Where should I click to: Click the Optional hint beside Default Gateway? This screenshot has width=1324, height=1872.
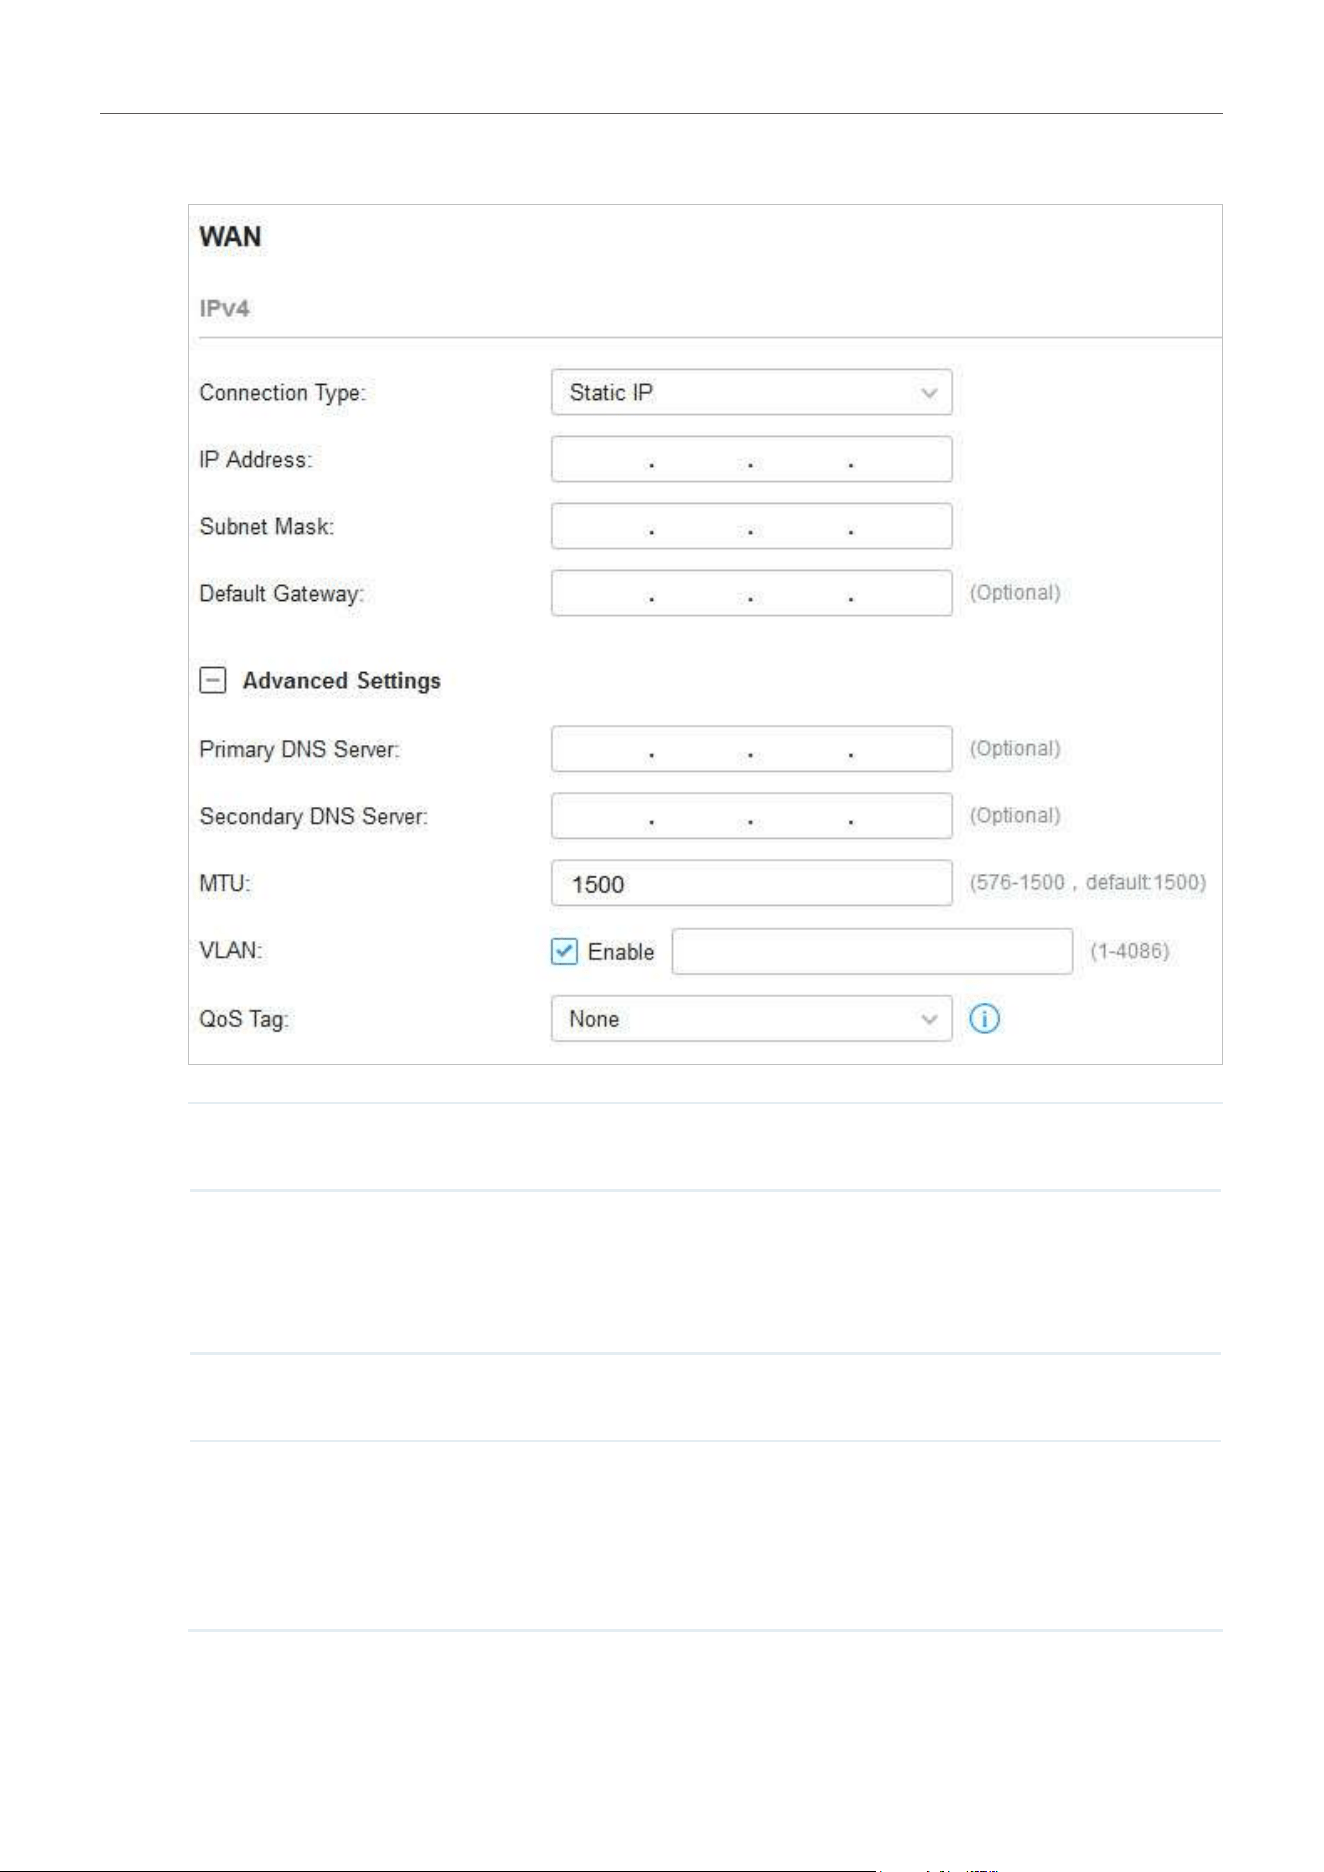[1015, 593]
